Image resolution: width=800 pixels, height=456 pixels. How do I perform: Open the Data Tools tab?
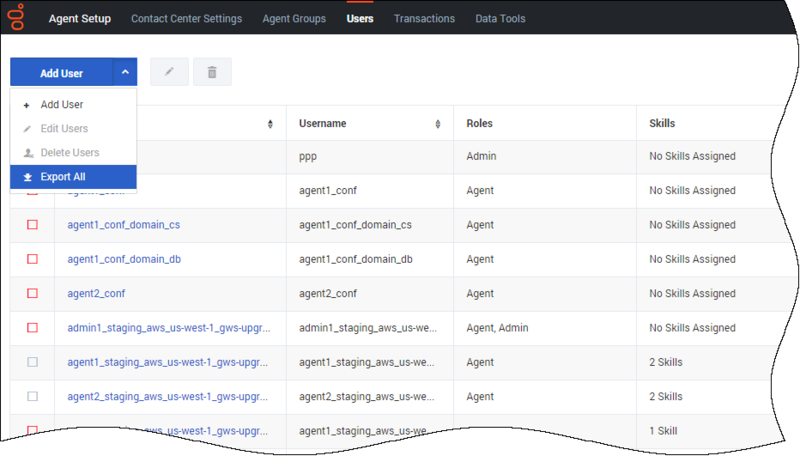click(x=500, y=18)
